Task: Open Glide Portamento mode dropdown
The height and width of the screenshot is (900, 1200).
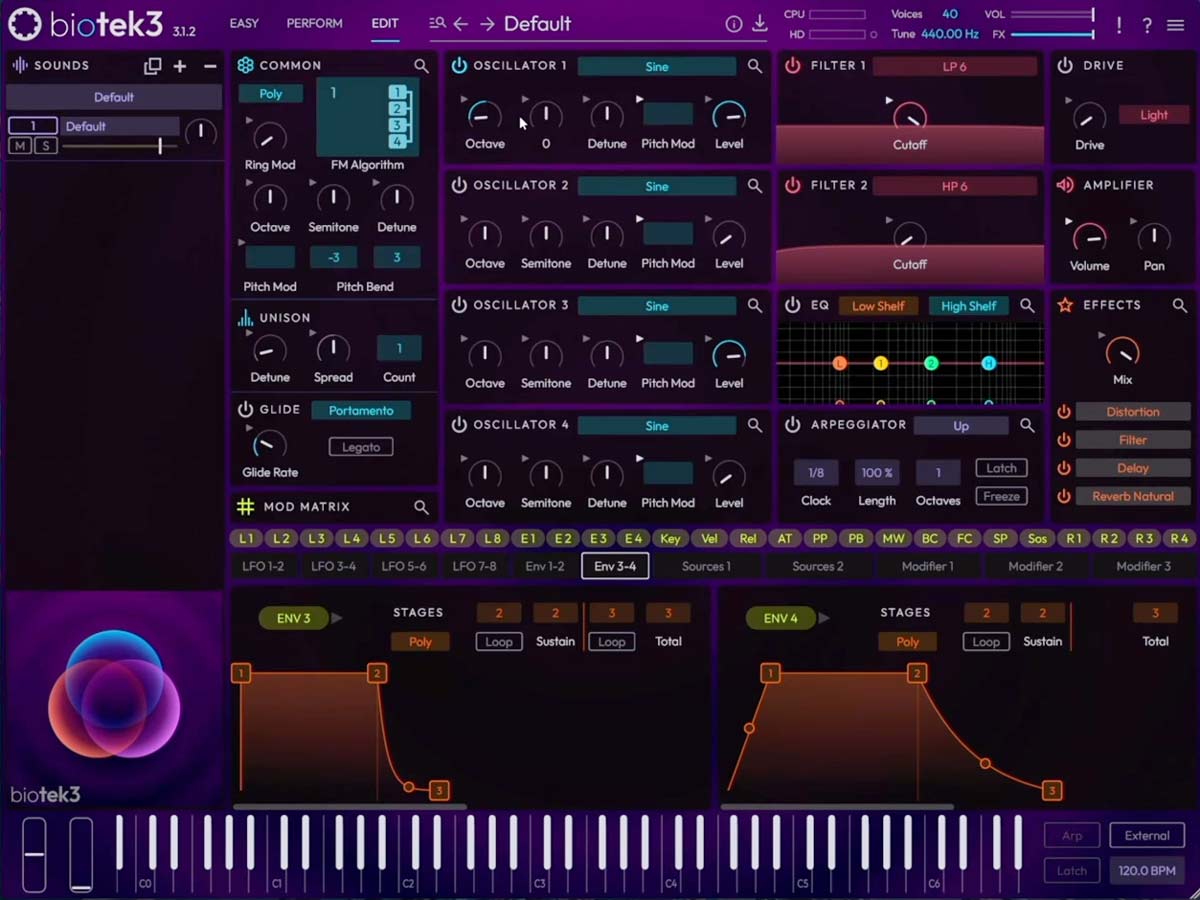Action: coord(361,411)
